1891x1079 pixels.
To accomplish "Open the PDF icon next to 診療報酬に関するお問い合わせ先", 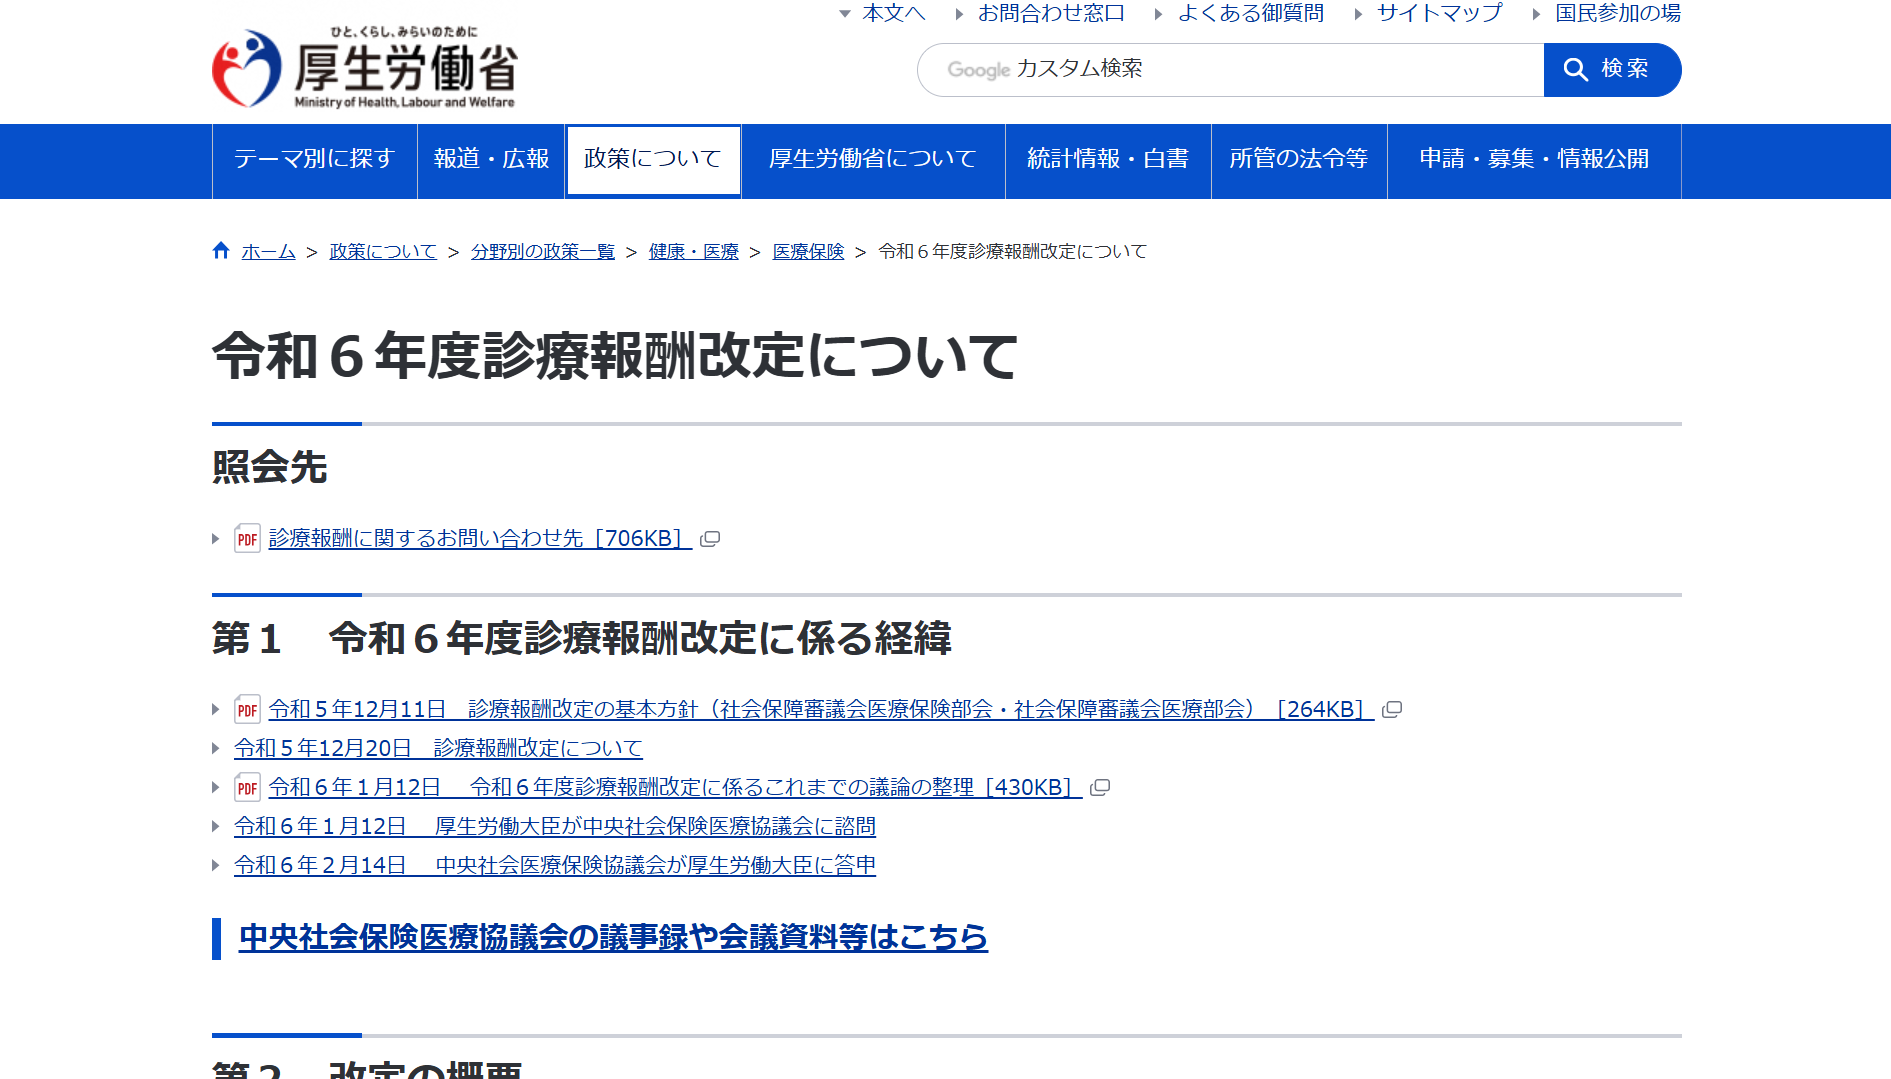I will [247, 538].
